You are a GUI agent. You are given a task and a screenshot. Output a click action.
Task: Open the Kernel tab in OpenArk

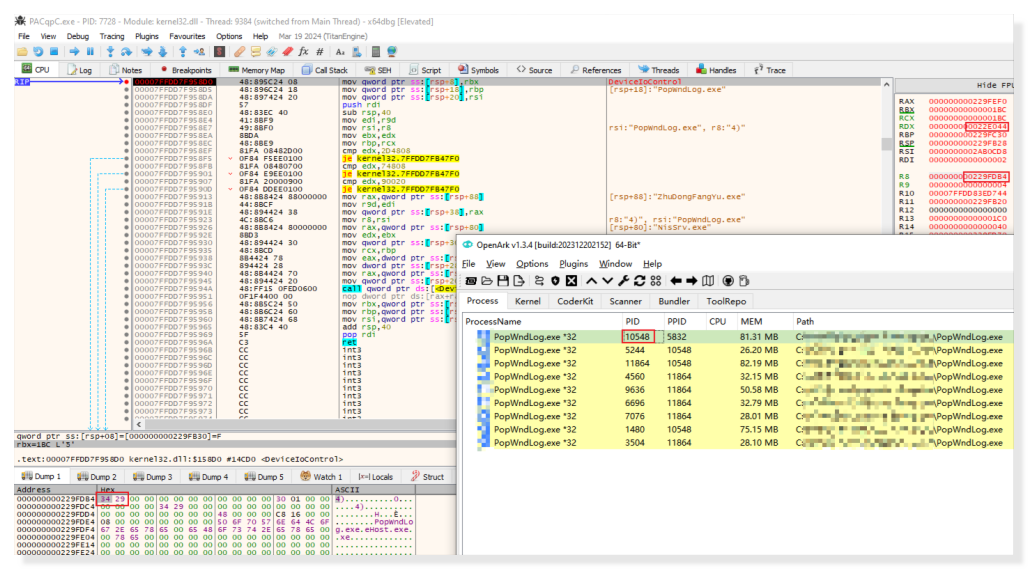point(527,301)
